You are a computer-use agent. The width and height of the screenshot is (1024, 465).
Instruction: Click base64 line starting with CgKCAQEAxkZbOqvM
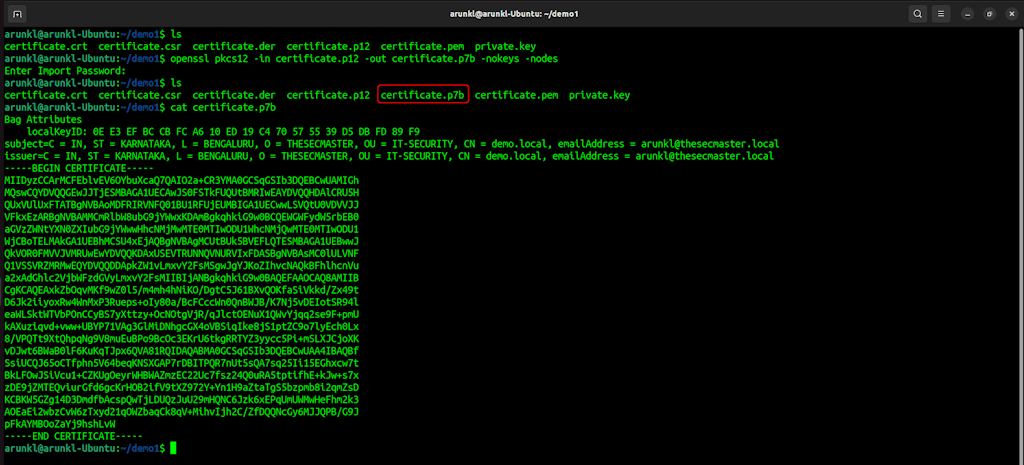point(182,290)
